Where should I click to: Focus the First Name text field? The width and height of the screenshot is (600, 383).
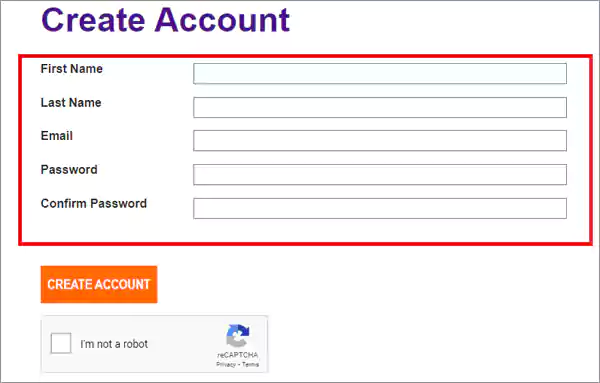pyautogui.click(x=380, y=73)
